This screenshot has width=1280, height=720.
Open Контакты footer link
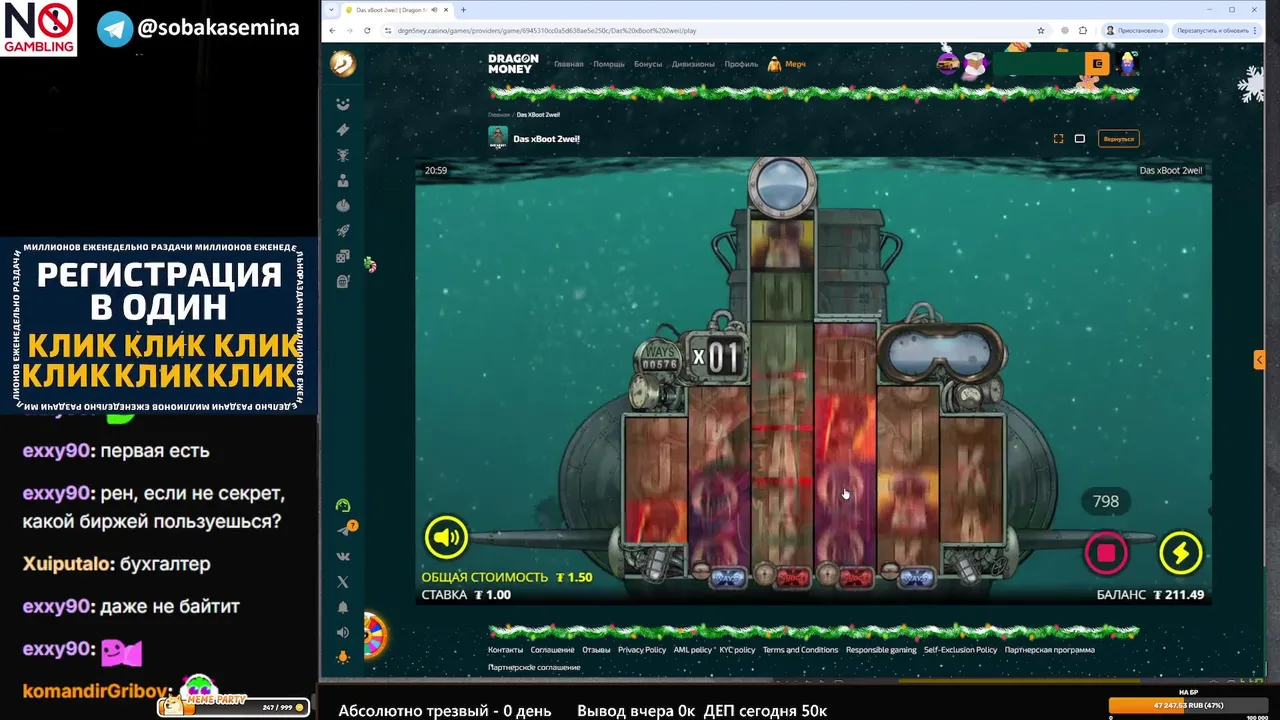click(x=505, y=650)
